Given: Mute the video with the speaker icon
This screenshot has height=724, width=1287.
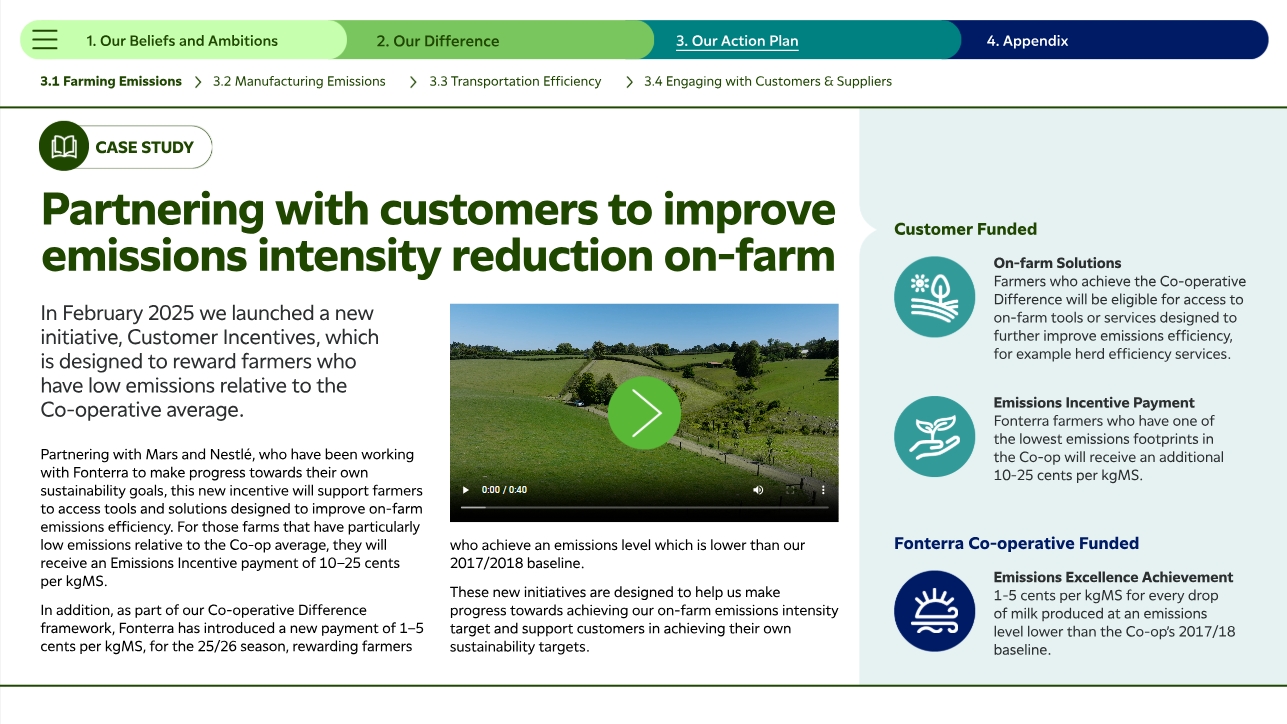Looking at the screenshot, I should [758, 490].
